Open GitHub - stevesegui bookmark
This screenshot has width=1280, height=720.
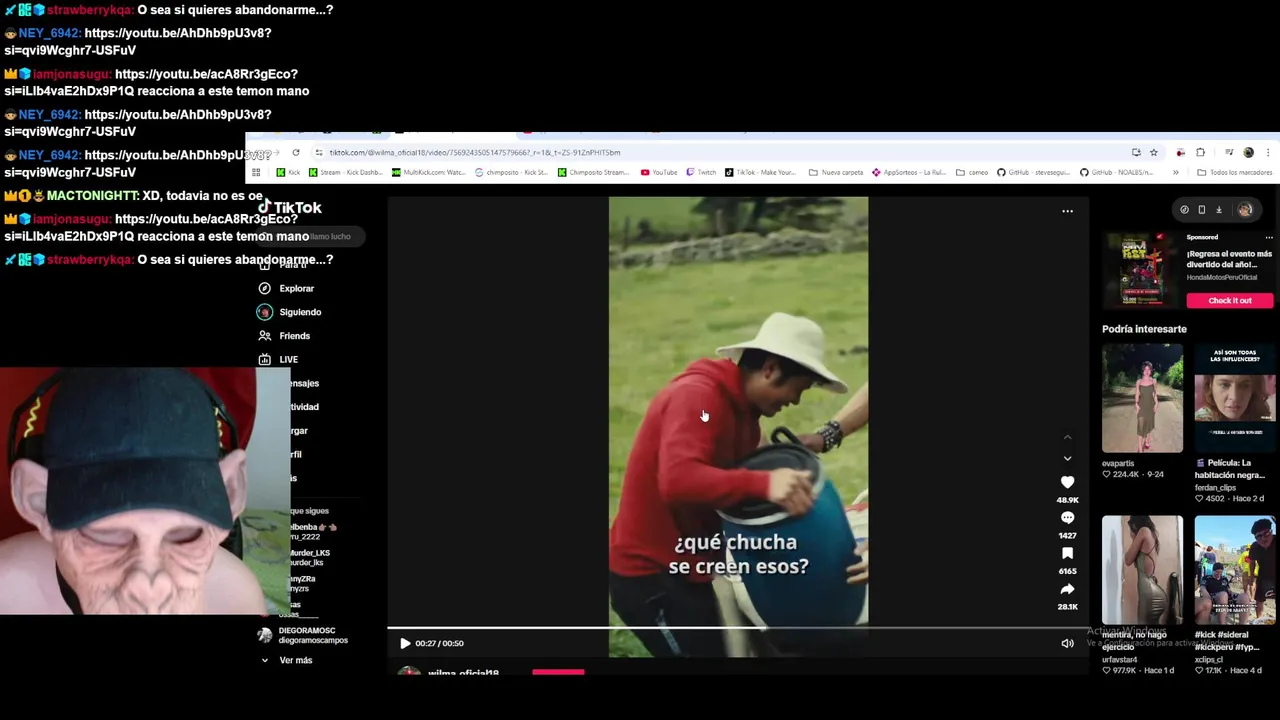(x=1033, y=172)
